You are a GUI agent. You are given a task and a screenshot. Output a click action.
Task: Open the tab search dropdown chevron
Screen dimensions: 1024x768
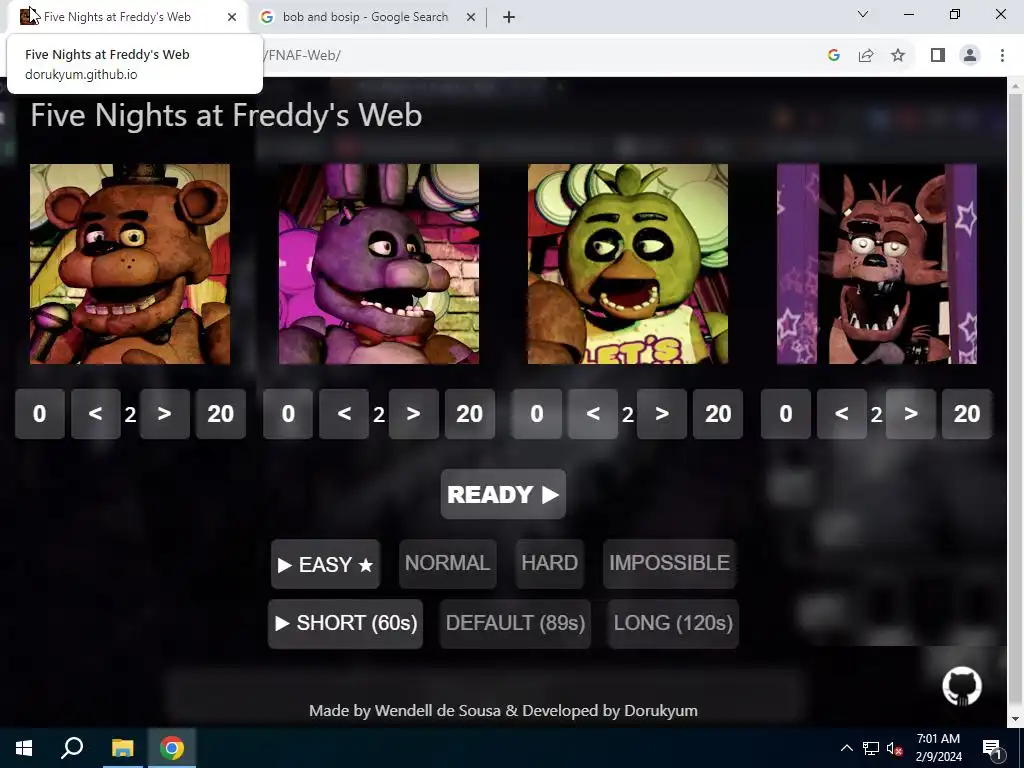[x=863, y=14]
